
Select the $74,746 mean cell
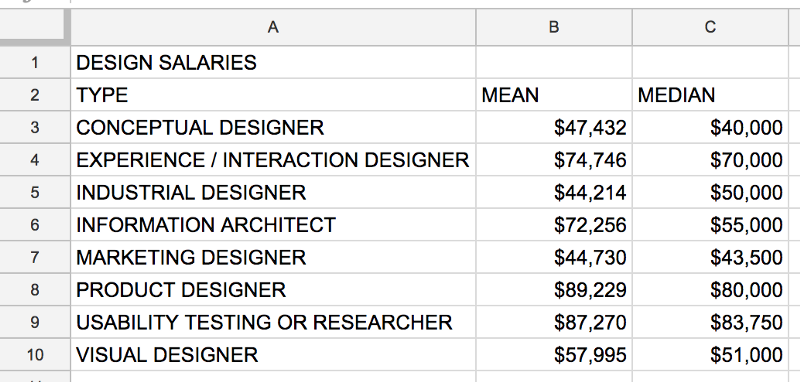(x=554, y=160)
